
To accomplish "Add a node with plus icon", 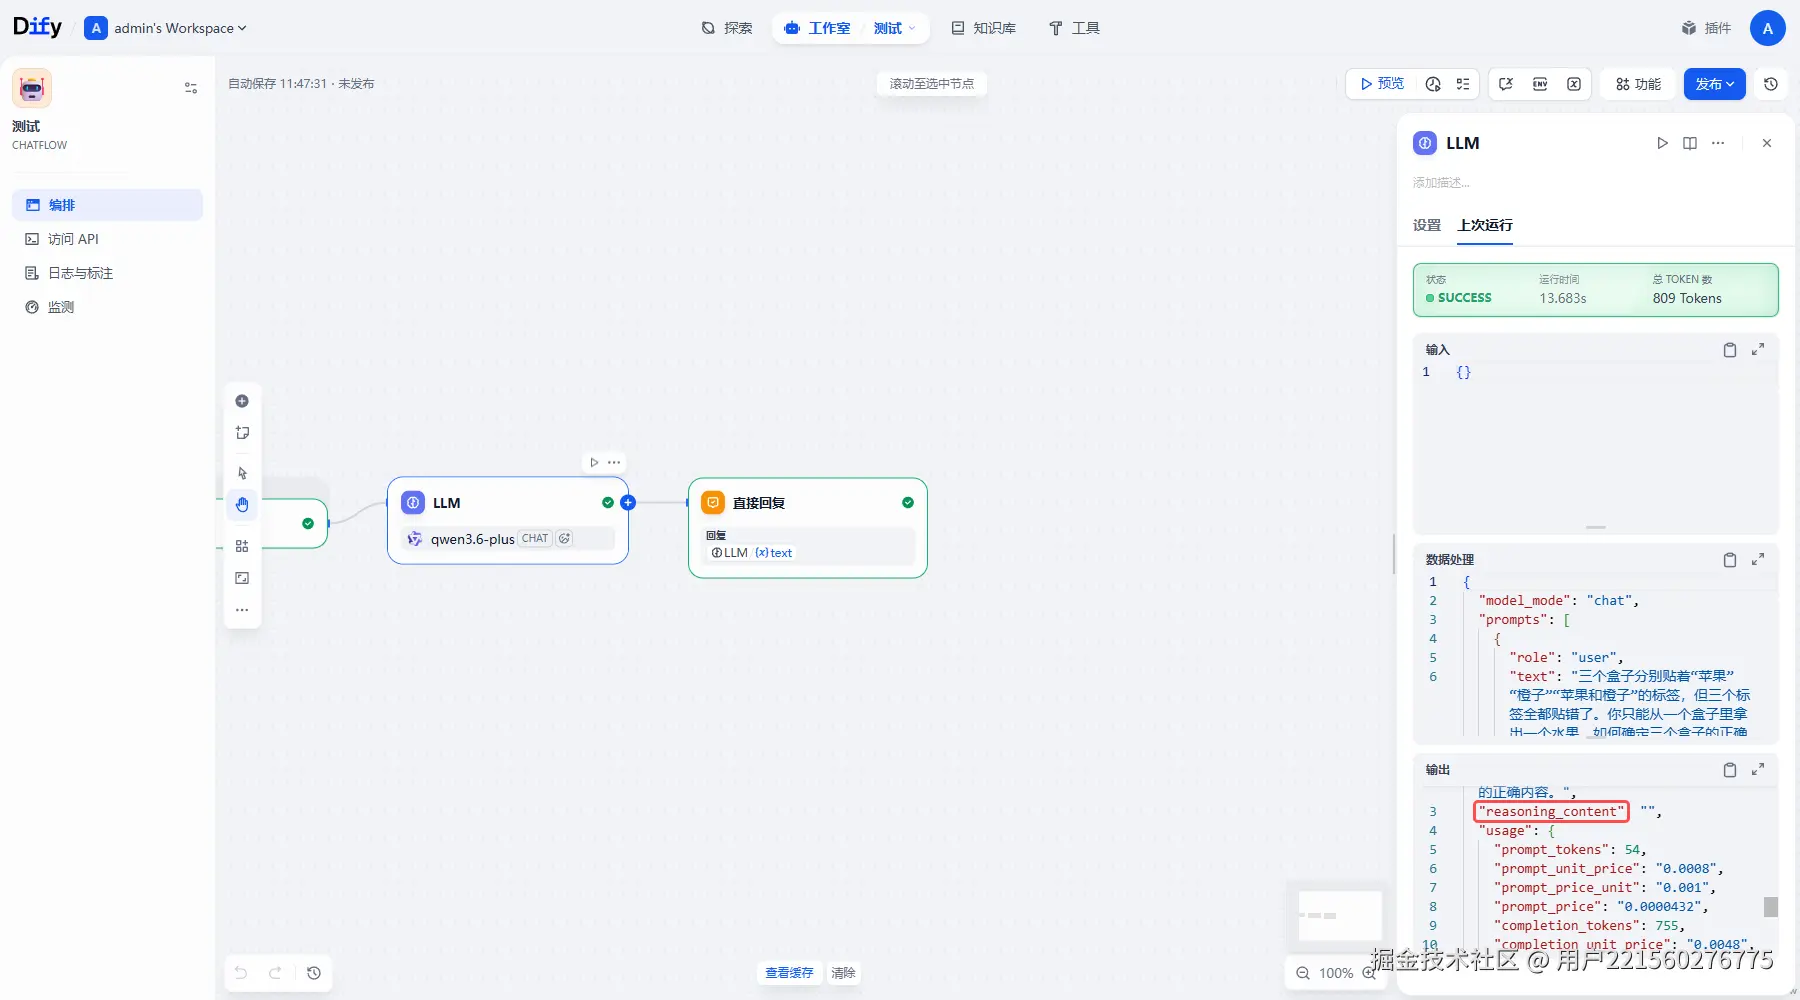I will [x=242, y=401].
